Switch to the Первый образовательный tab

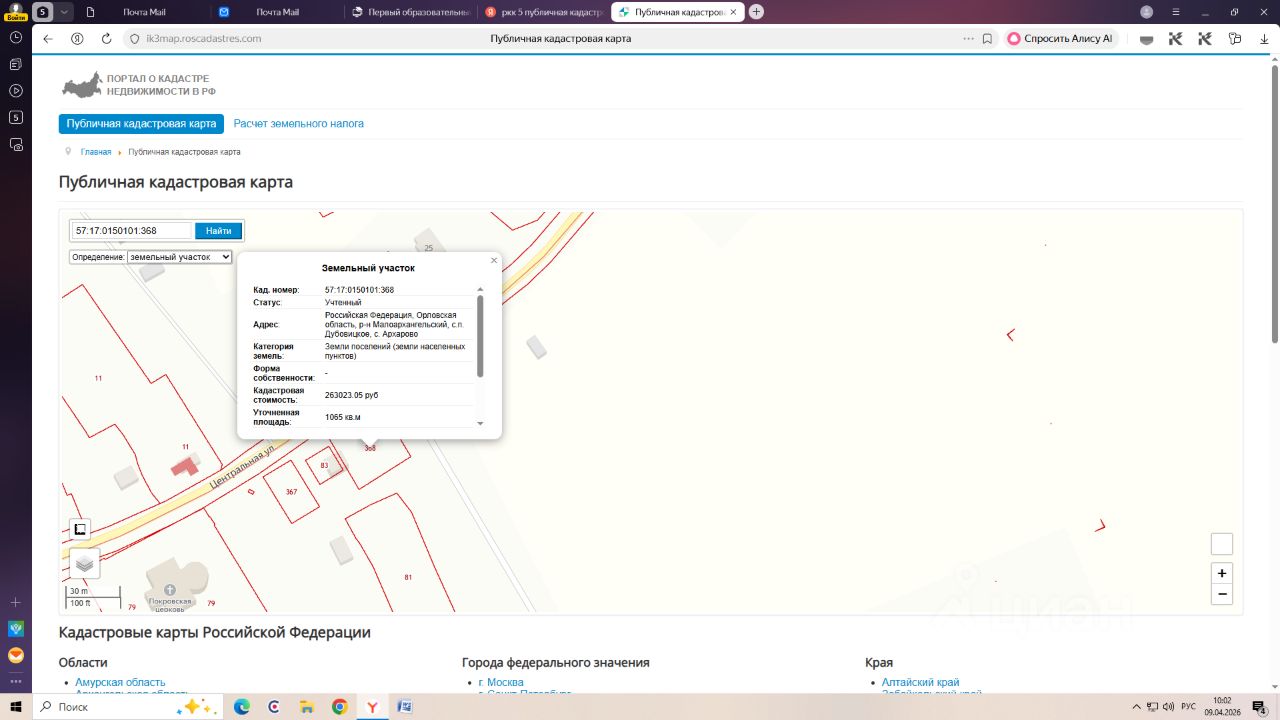click(410, 12)
